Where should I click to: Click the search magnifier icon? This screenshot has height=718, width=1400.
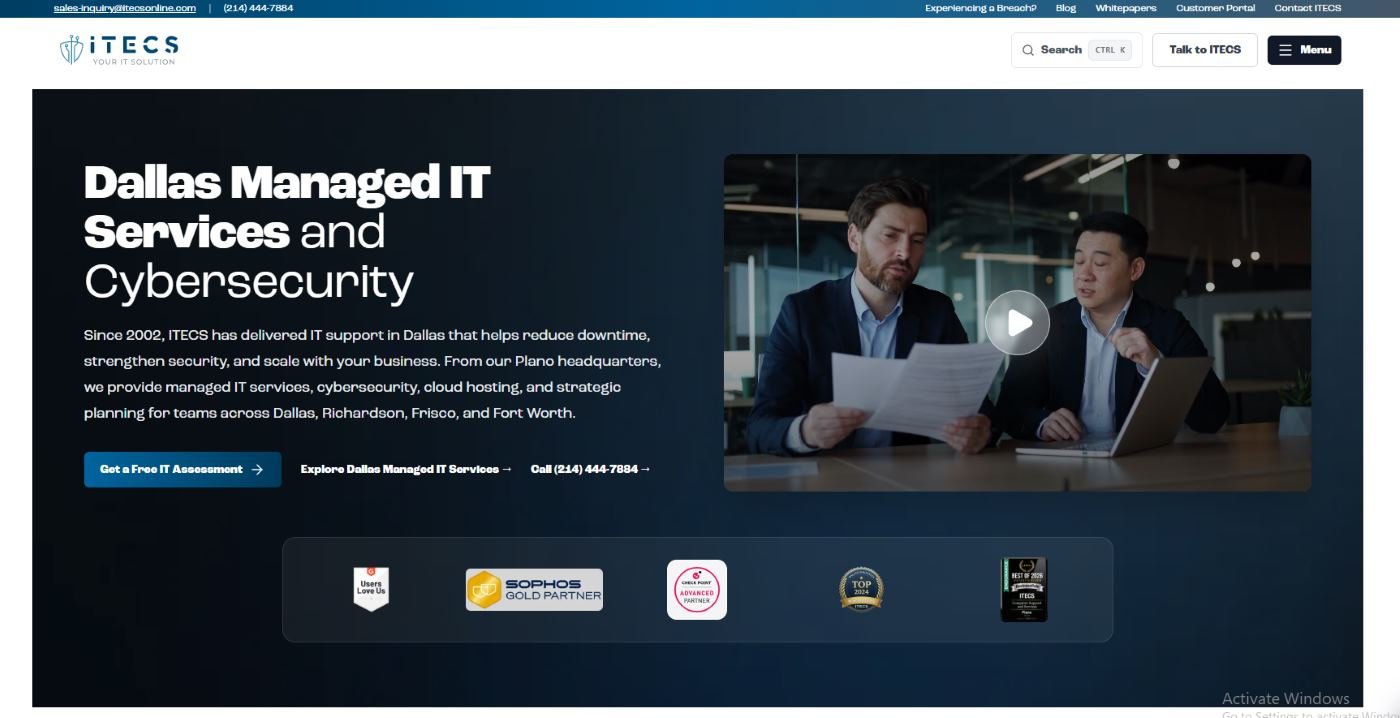(x=1028, y=50)
